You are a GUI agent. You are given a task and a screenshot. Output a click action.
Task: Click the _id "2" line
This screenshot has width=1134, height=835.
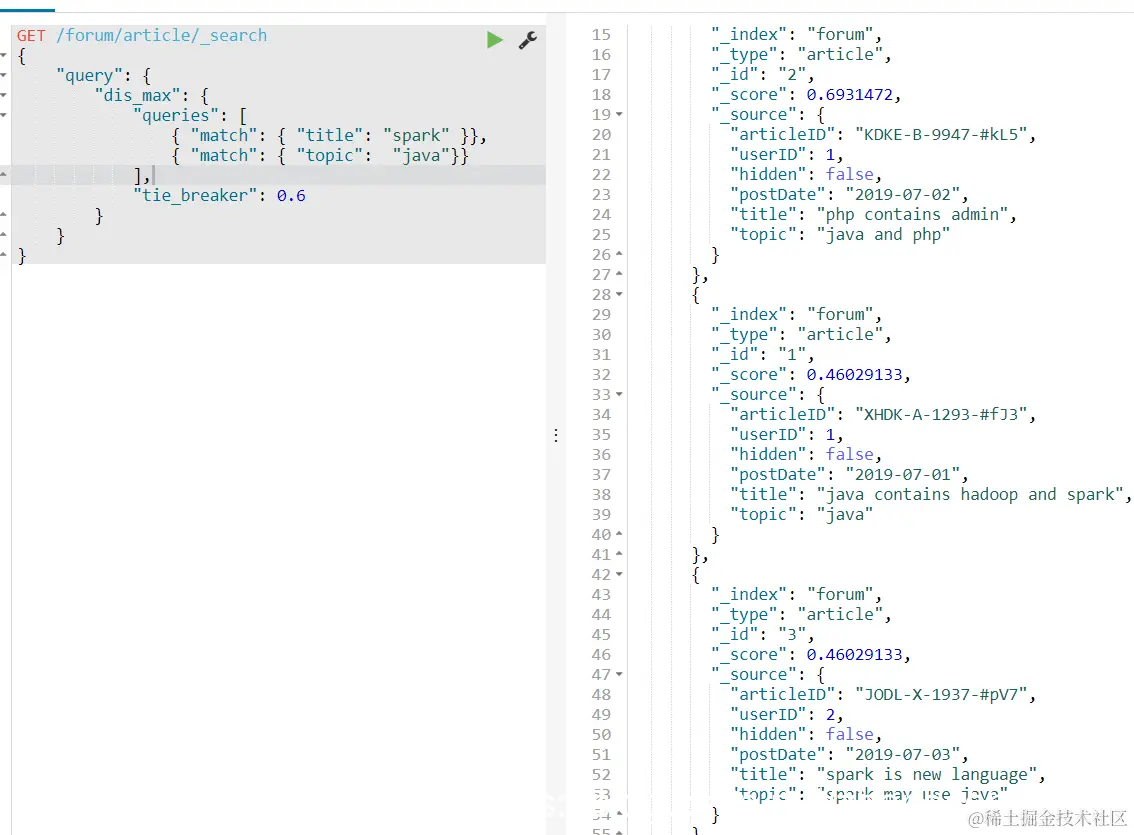coord(762,74)
